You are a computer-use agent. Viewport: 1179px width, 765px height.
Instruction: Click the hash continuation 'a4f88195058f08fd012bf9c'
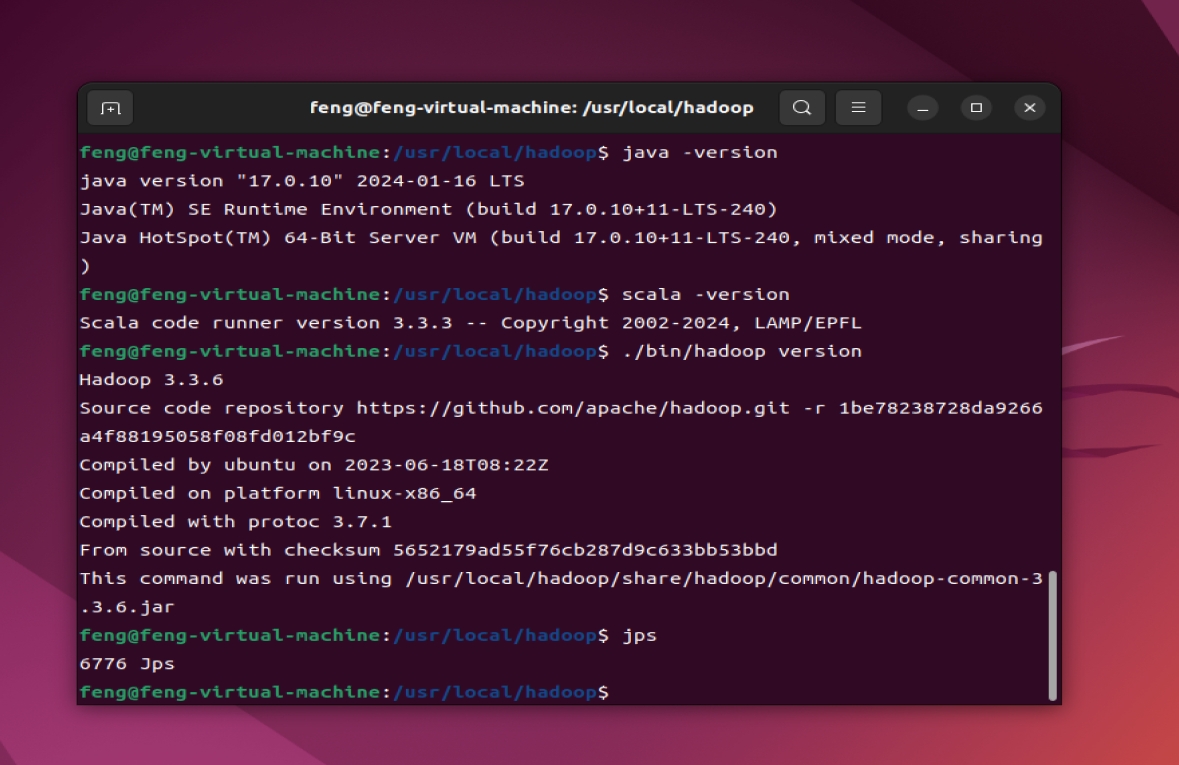click(x=218, y=437)
